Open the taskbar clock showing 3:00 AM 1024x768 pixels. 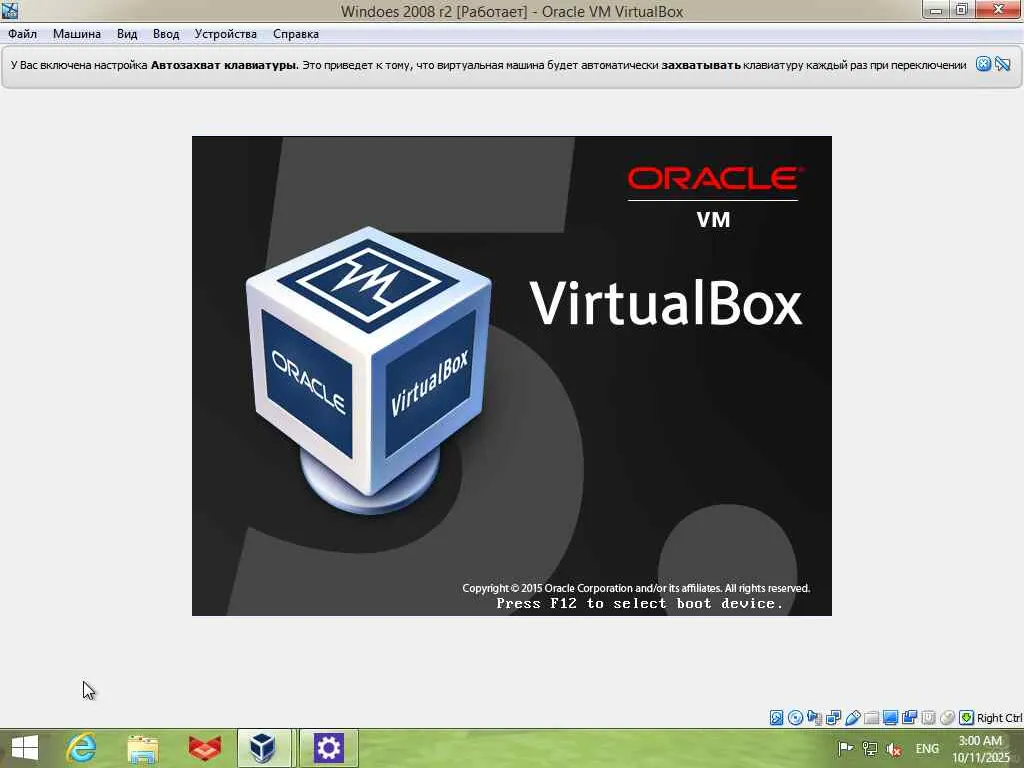980,748
